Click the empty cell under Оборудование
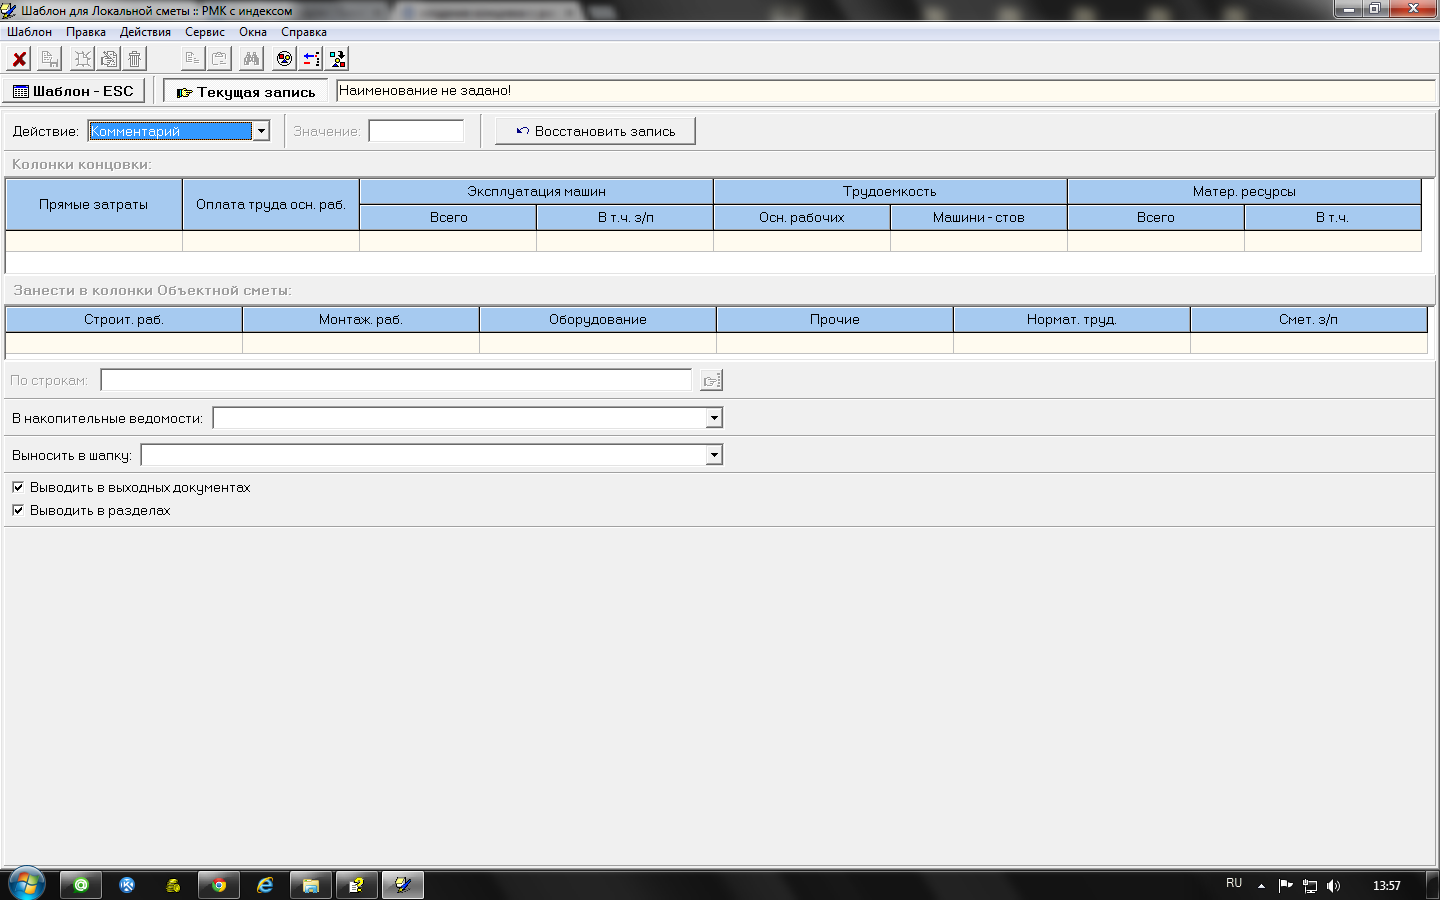The image size is (1440, 900). 598,343
